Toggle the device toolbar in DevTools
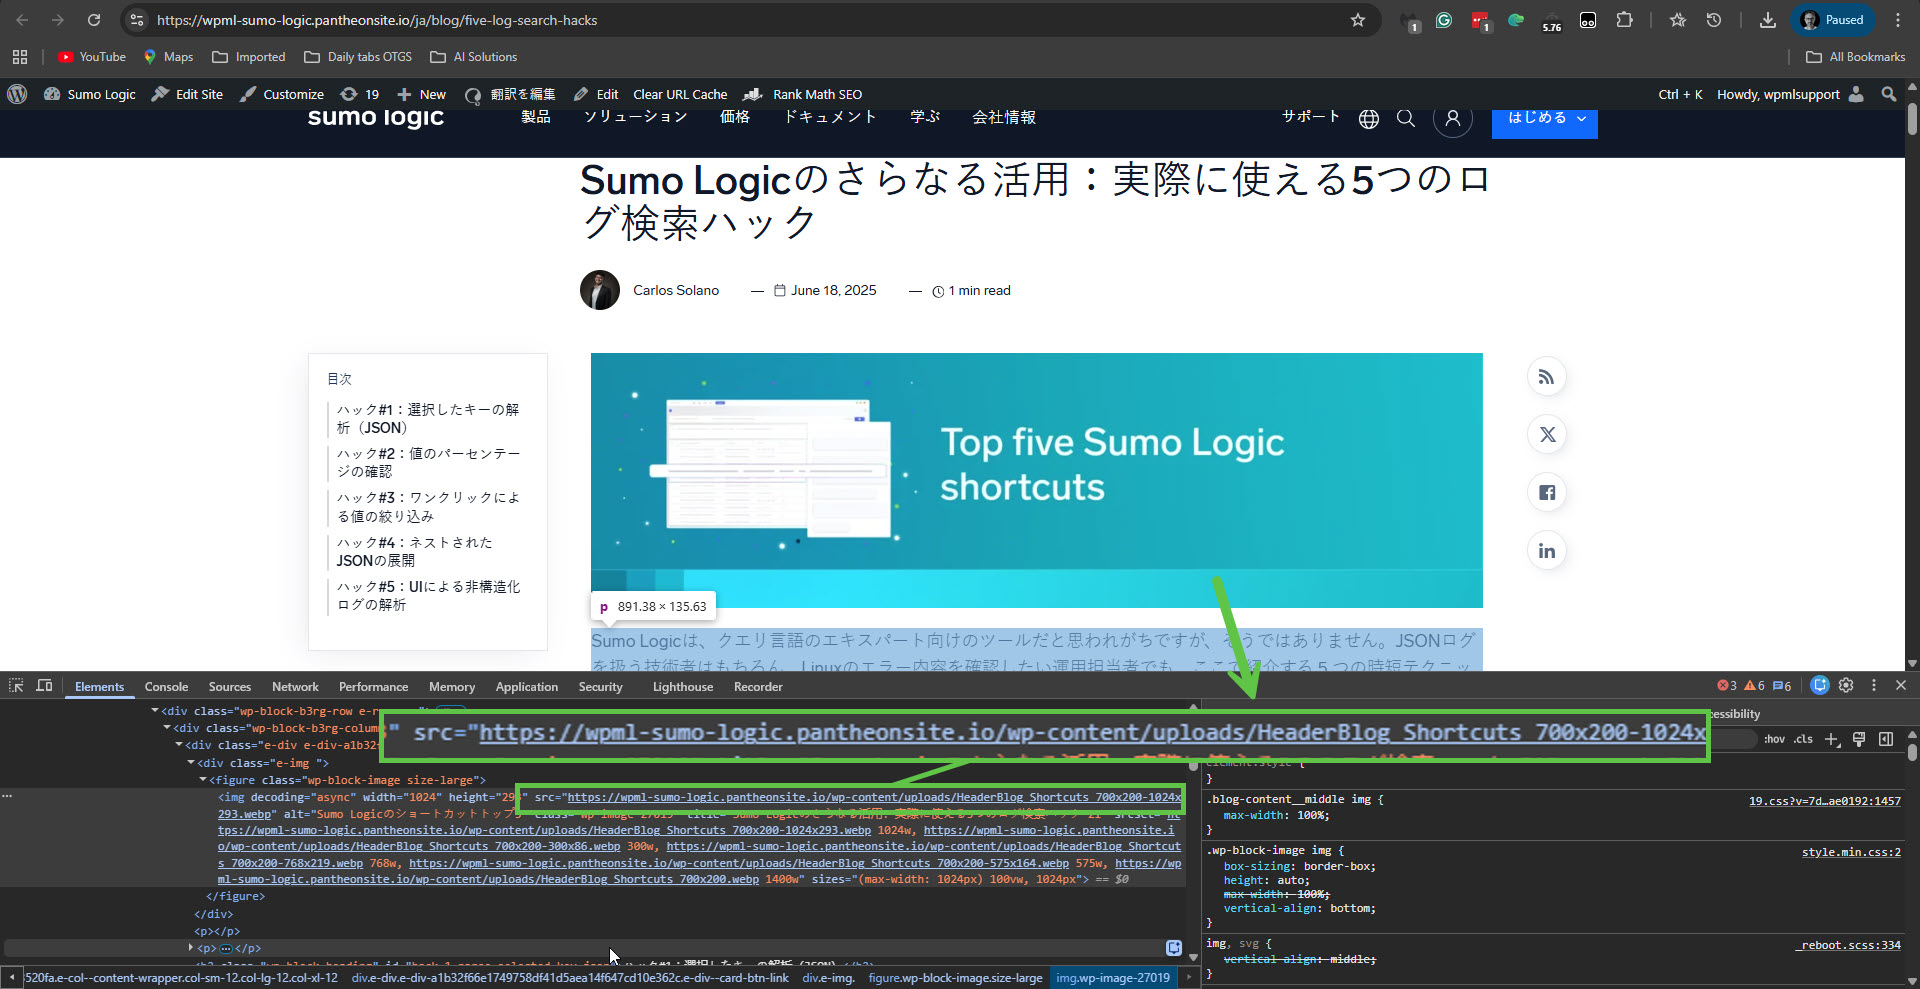 coord(44,686)
